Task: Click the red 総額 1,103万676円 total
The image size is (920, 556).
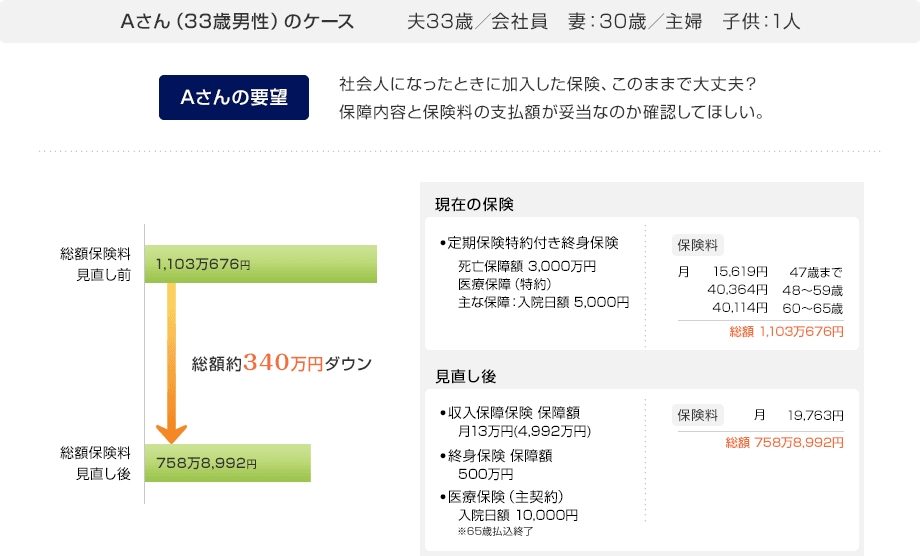Action: [787, 331]
